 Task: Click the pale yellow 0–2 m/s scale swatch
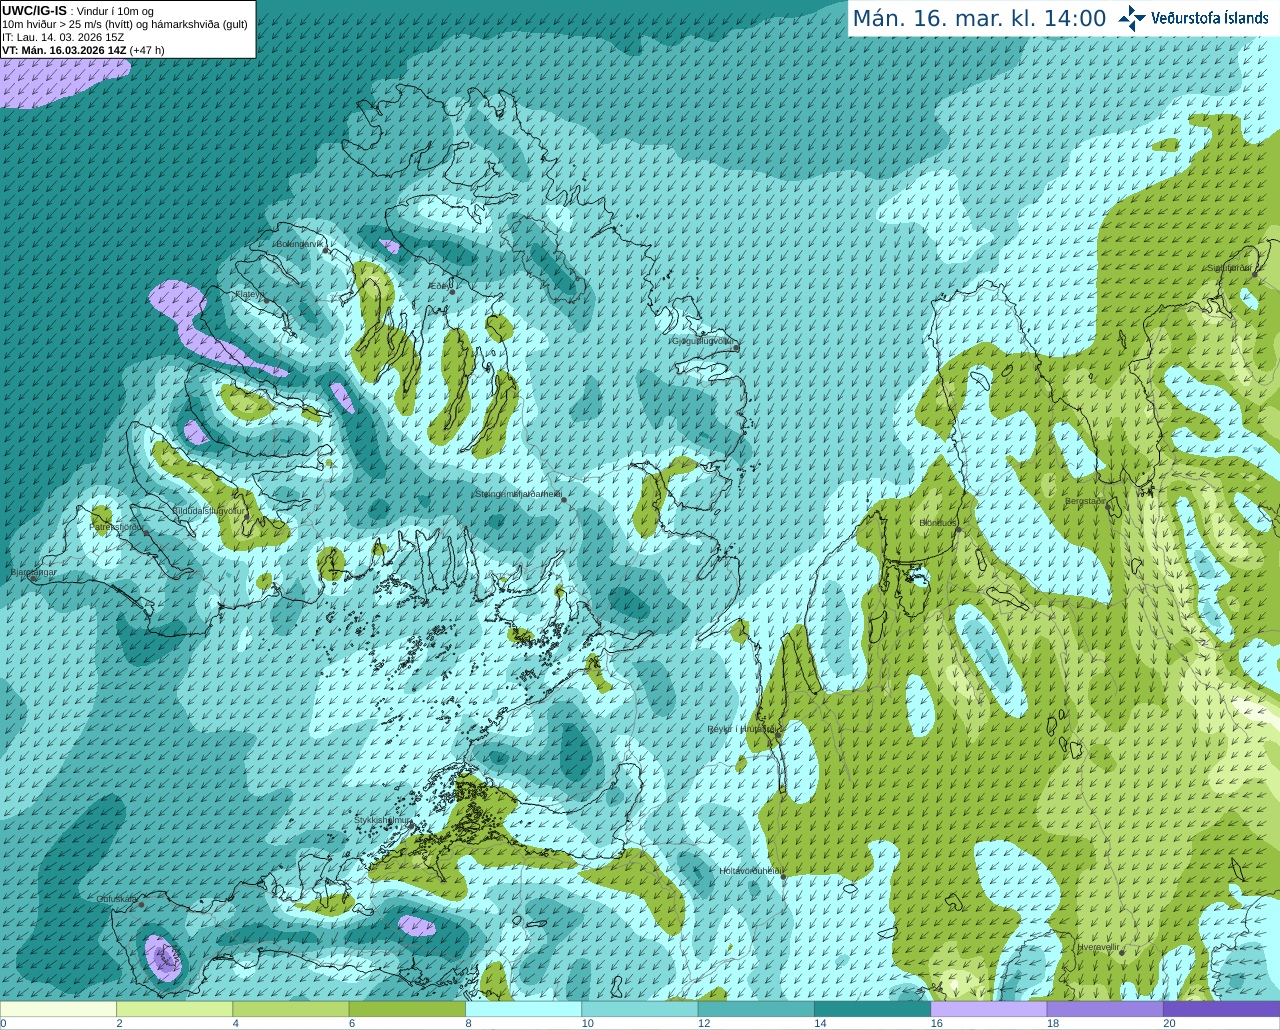tap(58, 1009)
